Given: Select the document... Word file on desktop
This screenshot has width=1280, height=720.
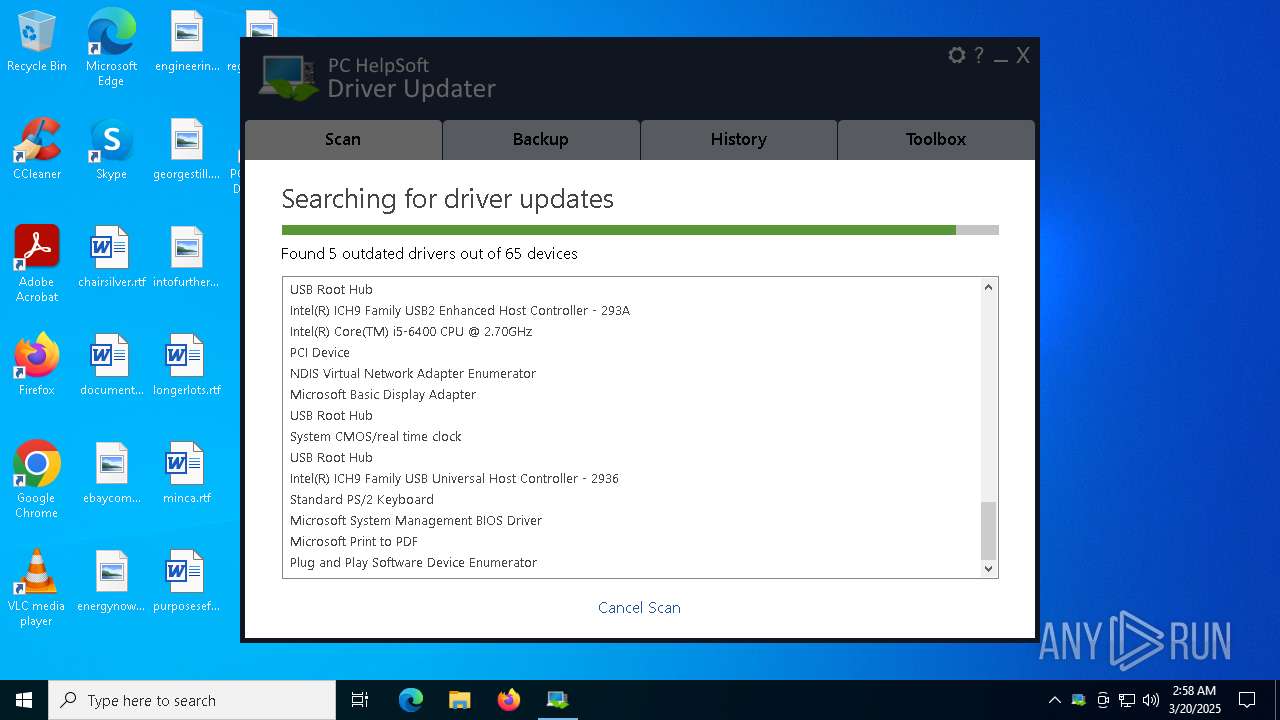Looking at the screenshot, I should click(111, 366).
